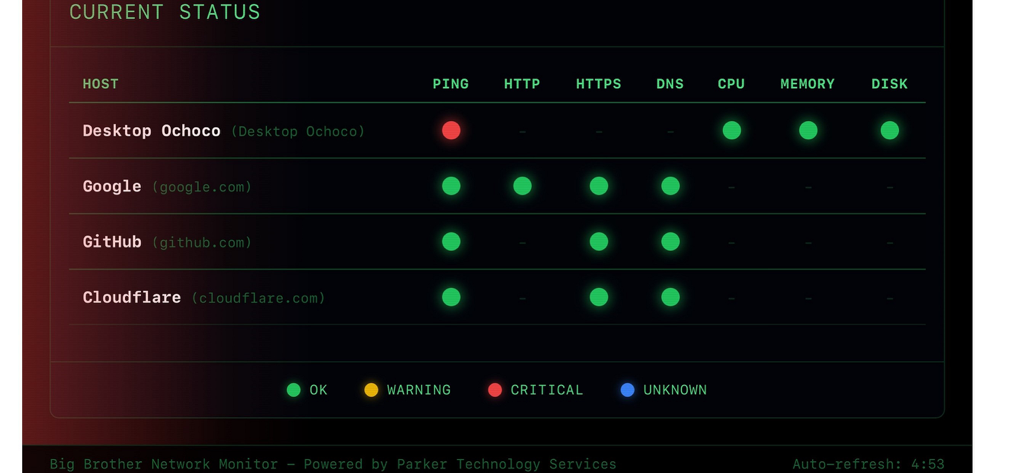Select the Desktop Ochoco host name
This screenshot has width=1024, height=473.
[152, 131]
